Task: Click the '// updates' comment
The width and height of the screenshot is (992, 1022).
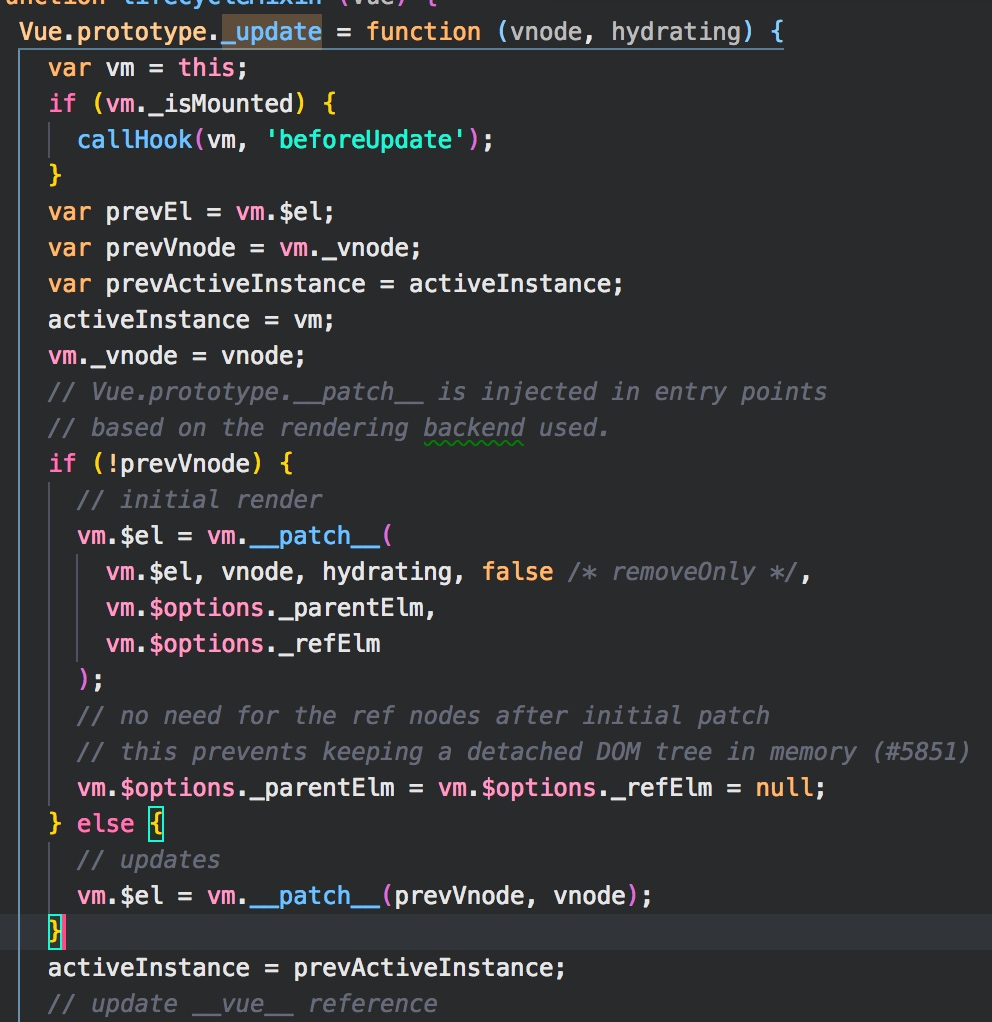Action: (149, 860)
